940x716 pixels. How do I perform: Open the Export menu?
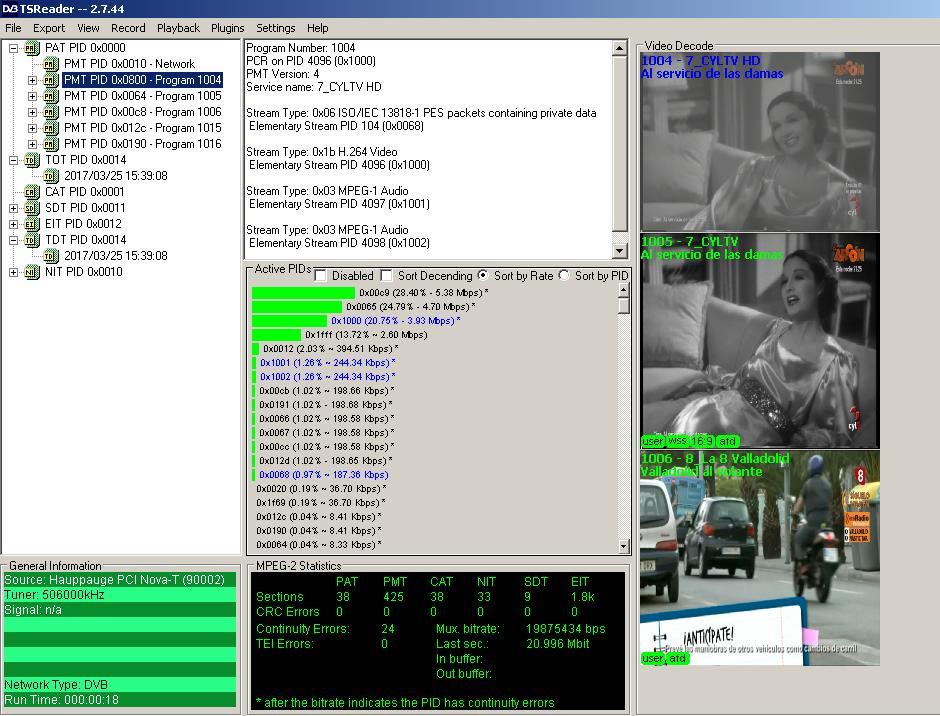(49, 28)
